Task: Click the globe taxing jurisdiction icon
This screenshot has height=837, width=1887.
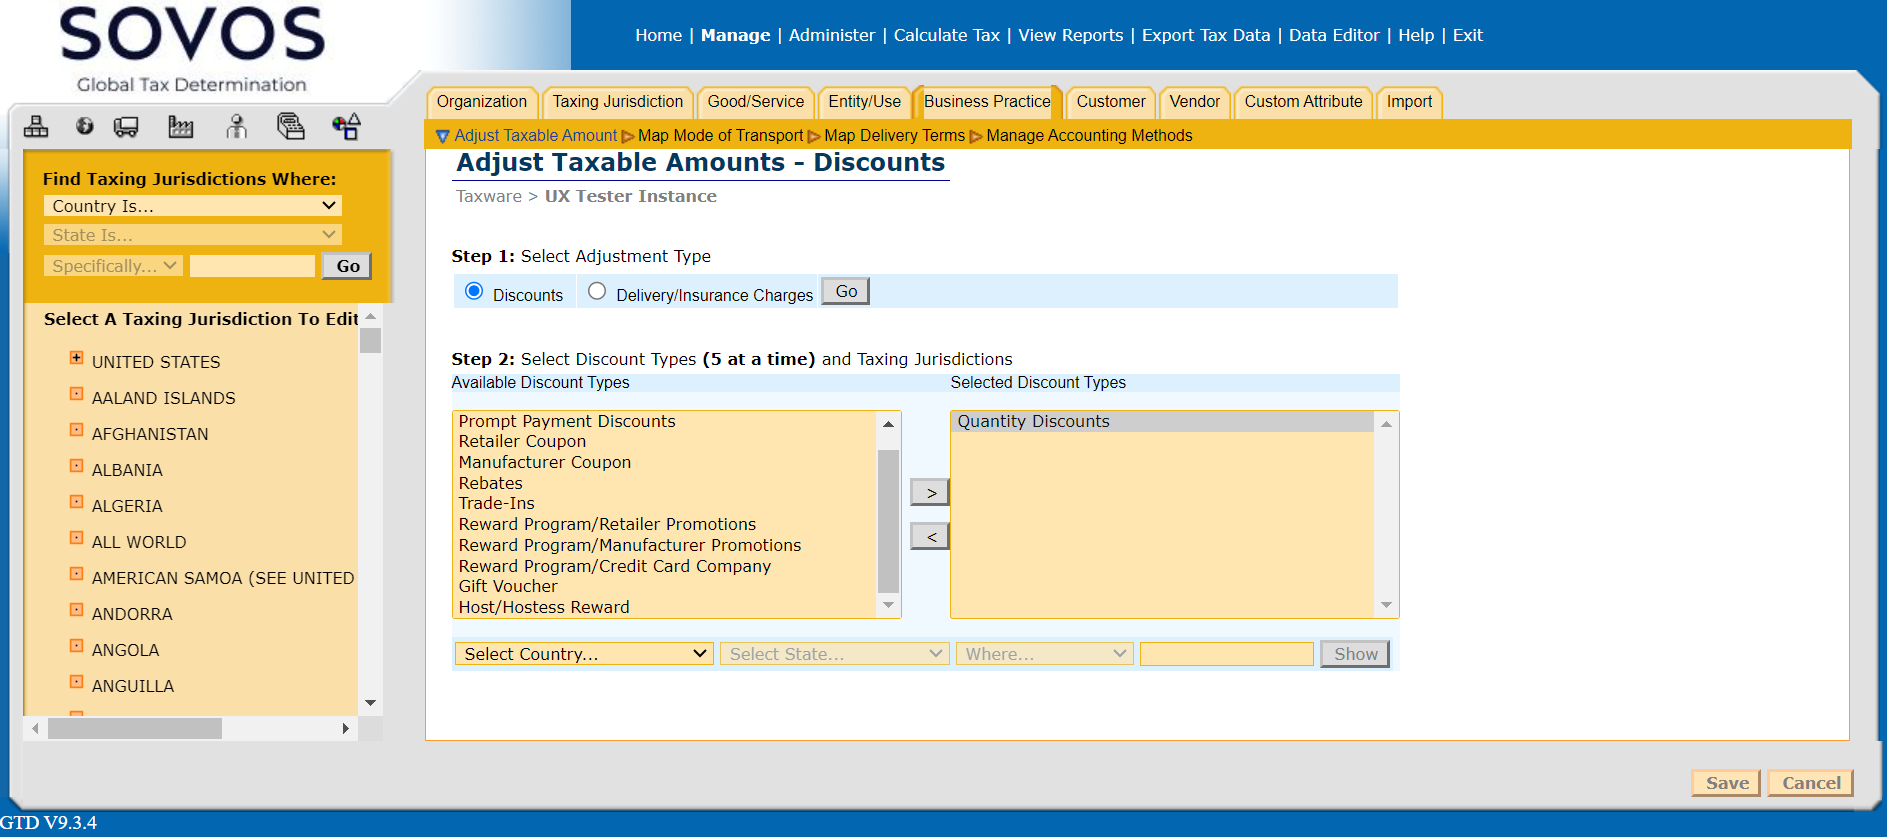Action: pos(85,126)
